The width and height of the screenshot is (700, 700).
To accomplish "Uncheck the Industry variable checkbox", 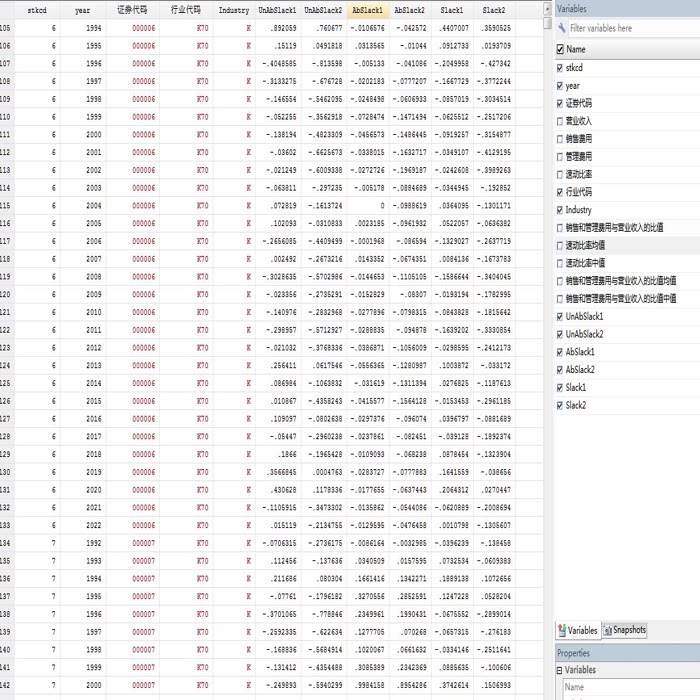I will click(x=560, y=210).
